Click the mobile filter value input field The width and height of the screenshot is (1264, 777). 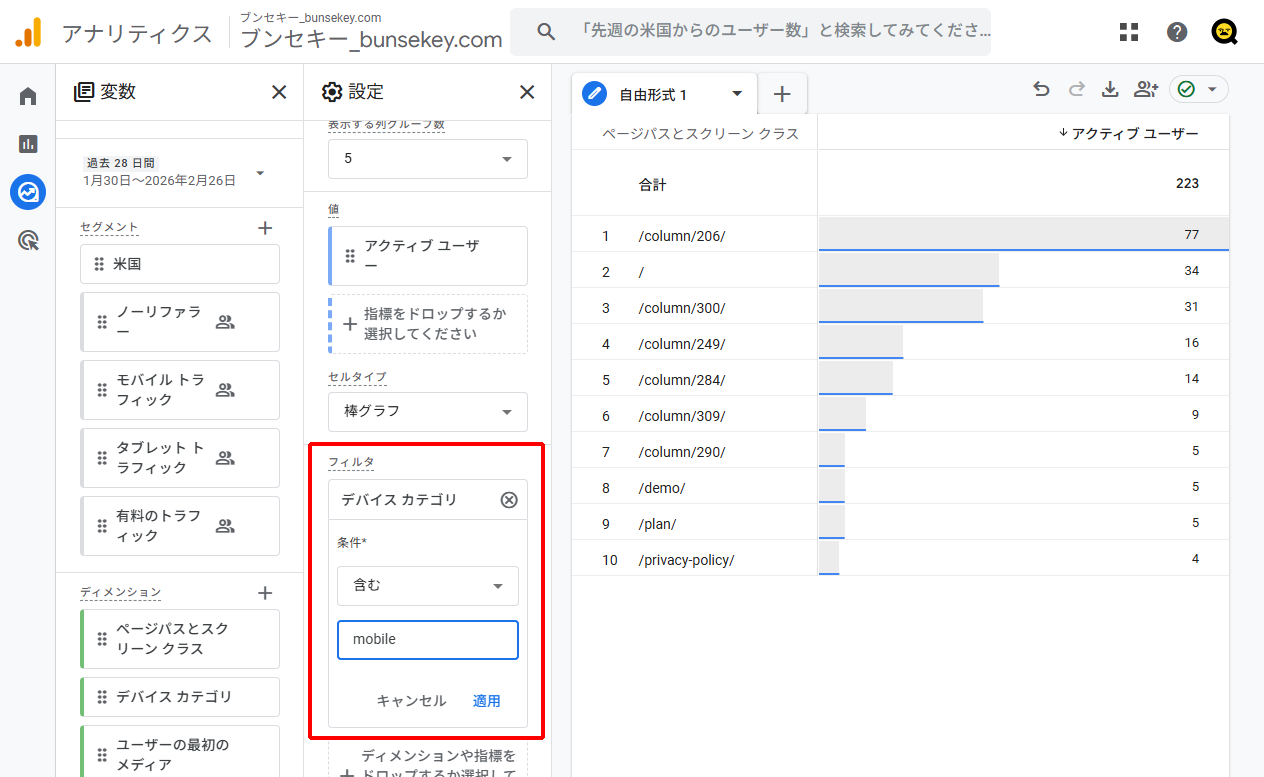pos(427,639)
